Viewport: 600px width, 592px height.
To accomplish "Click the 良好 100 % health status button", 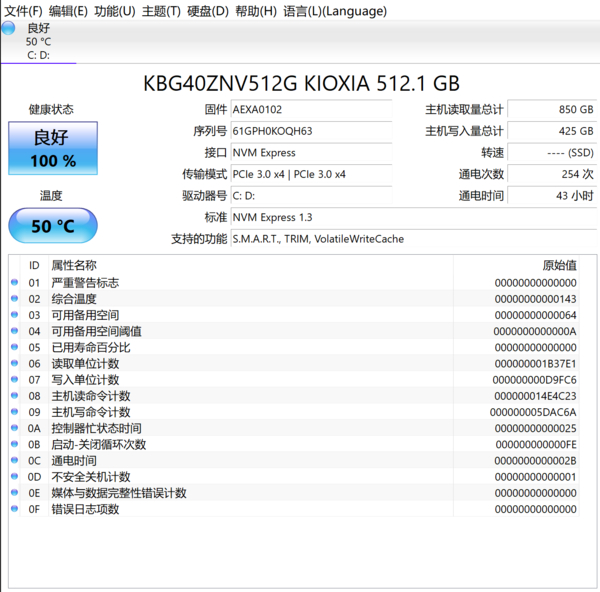I will tap(53, 148).
